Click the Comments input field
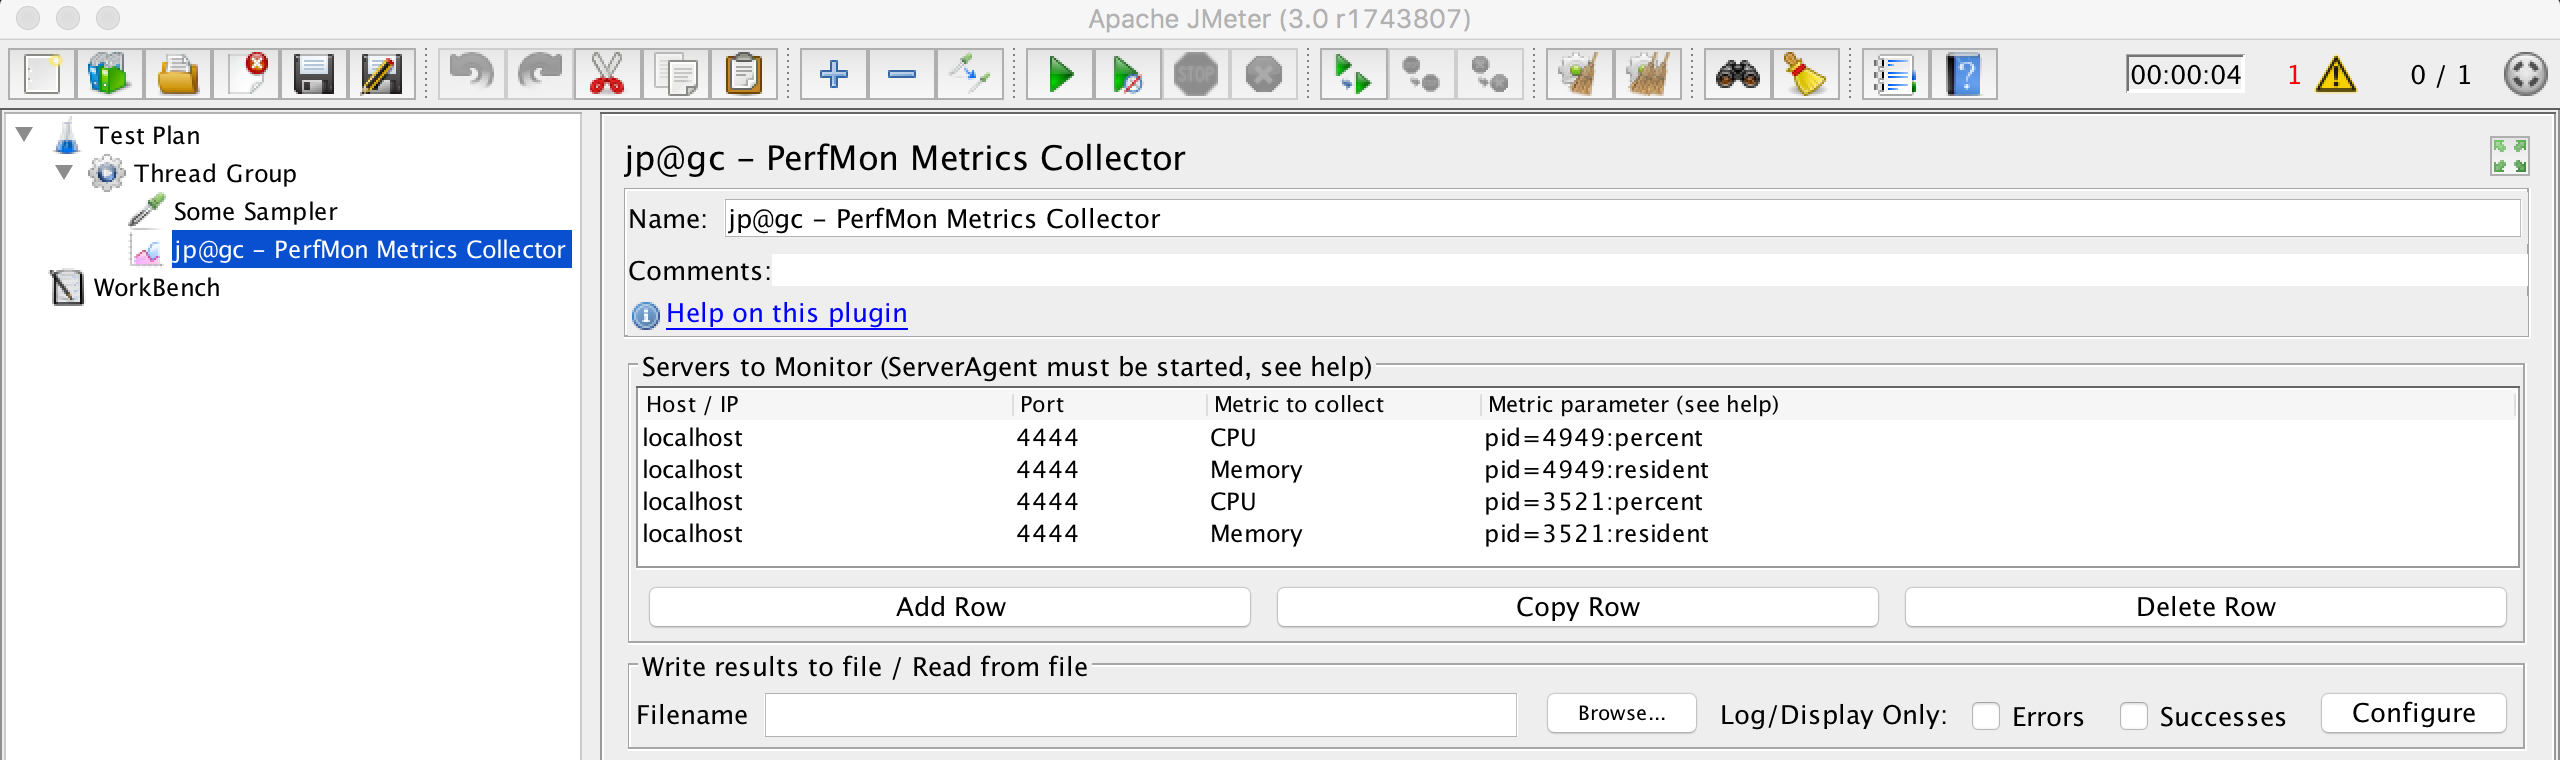2560x760 pixels. 1649,270
